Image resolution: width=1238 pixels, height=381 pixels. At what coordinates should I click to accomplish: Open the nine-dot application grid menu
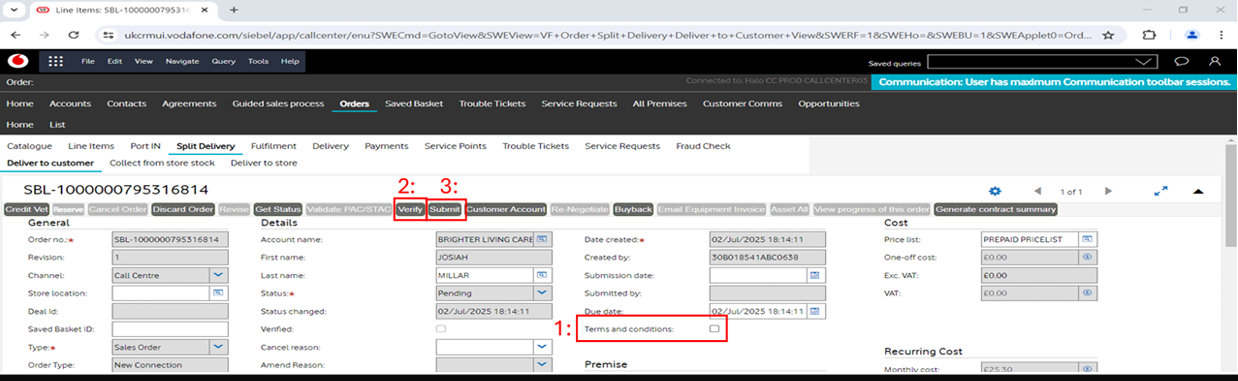tap(55, 61)
